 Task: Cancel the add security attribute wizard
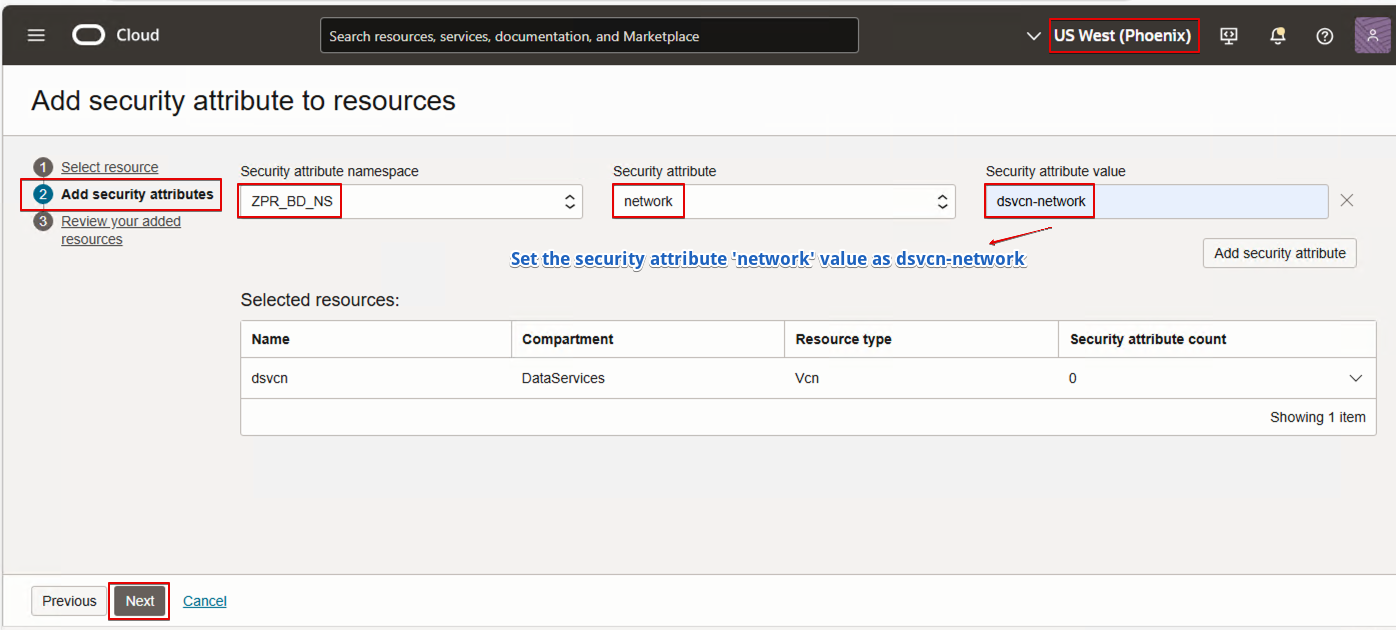pyautogui.click(x=205, y=601)
